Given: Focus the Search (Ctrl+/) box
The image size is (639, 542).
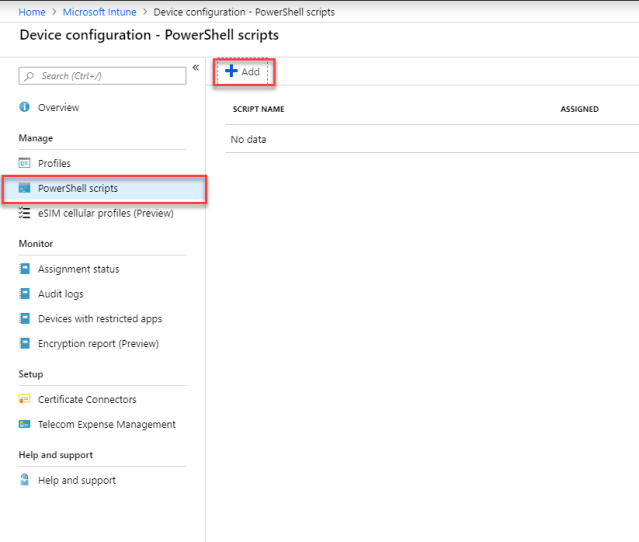Looking at the screenshot, I should (103, 76).
